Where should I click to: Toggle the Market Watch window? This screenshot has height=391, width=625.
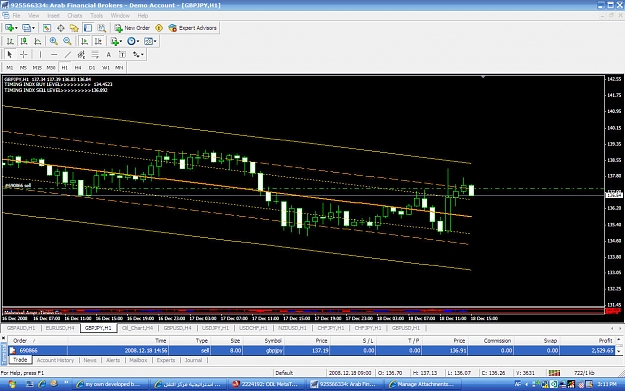(x=47, y=28)
